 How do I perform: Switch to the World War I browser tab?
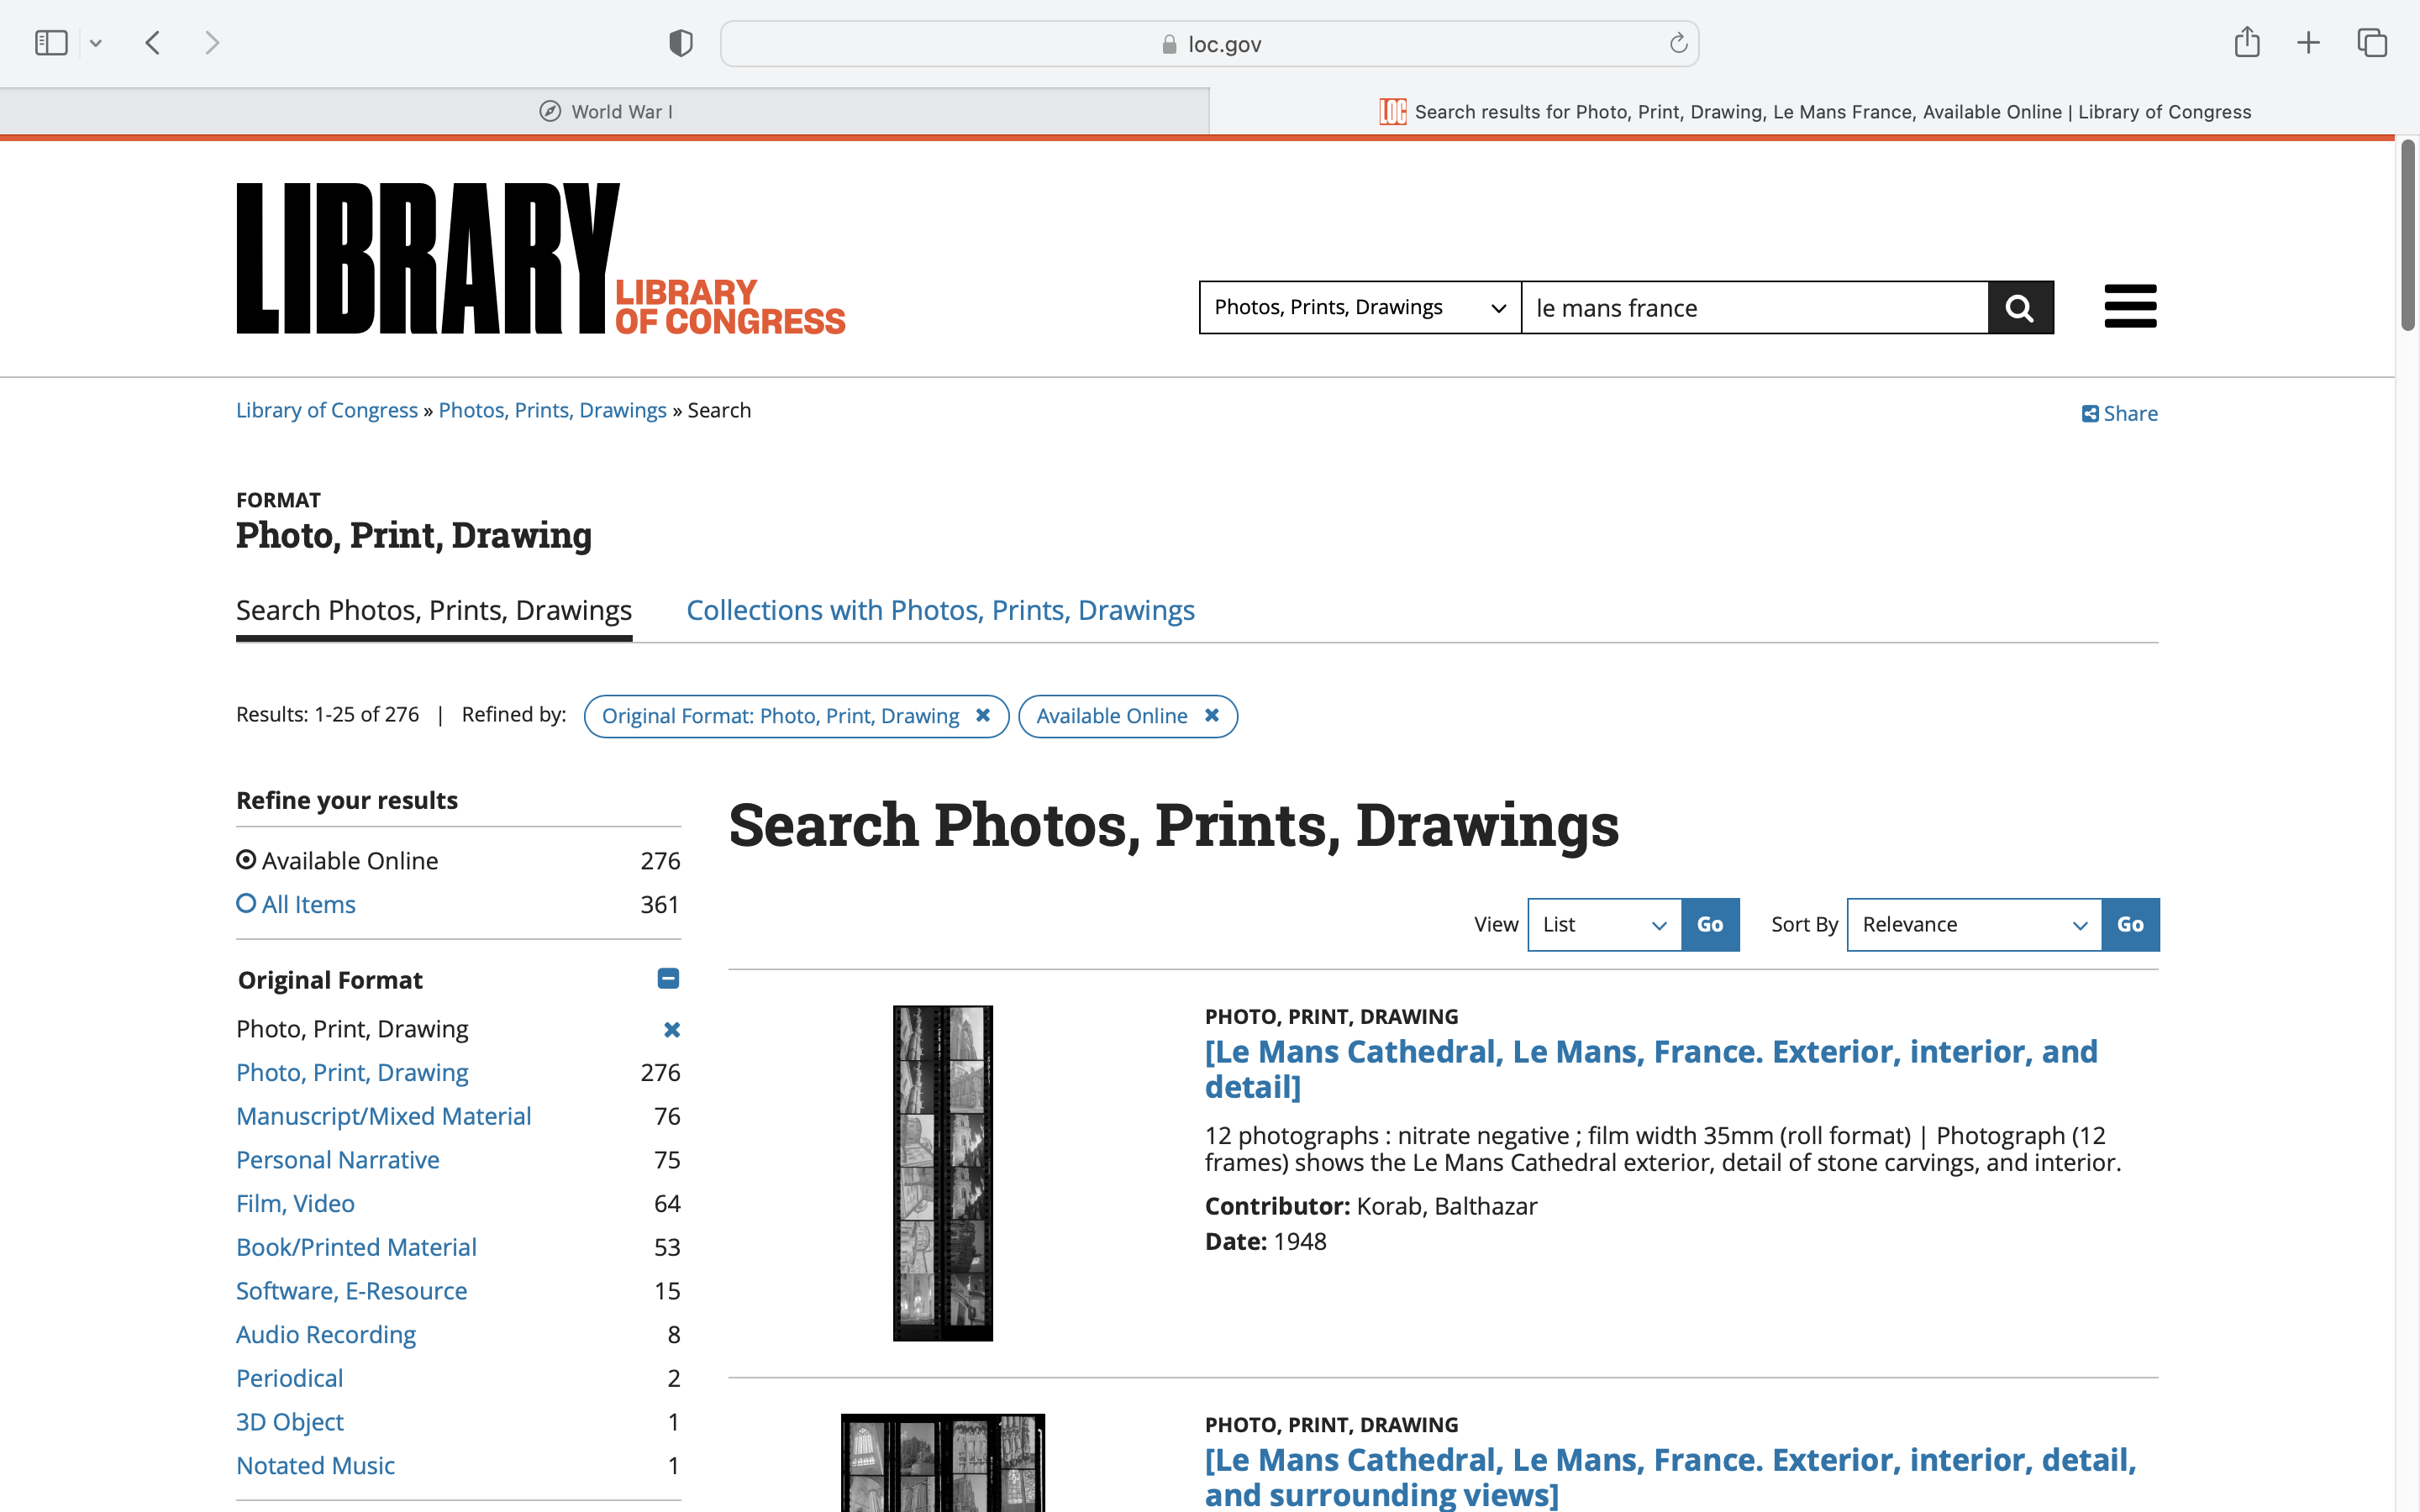click(605, 112)
